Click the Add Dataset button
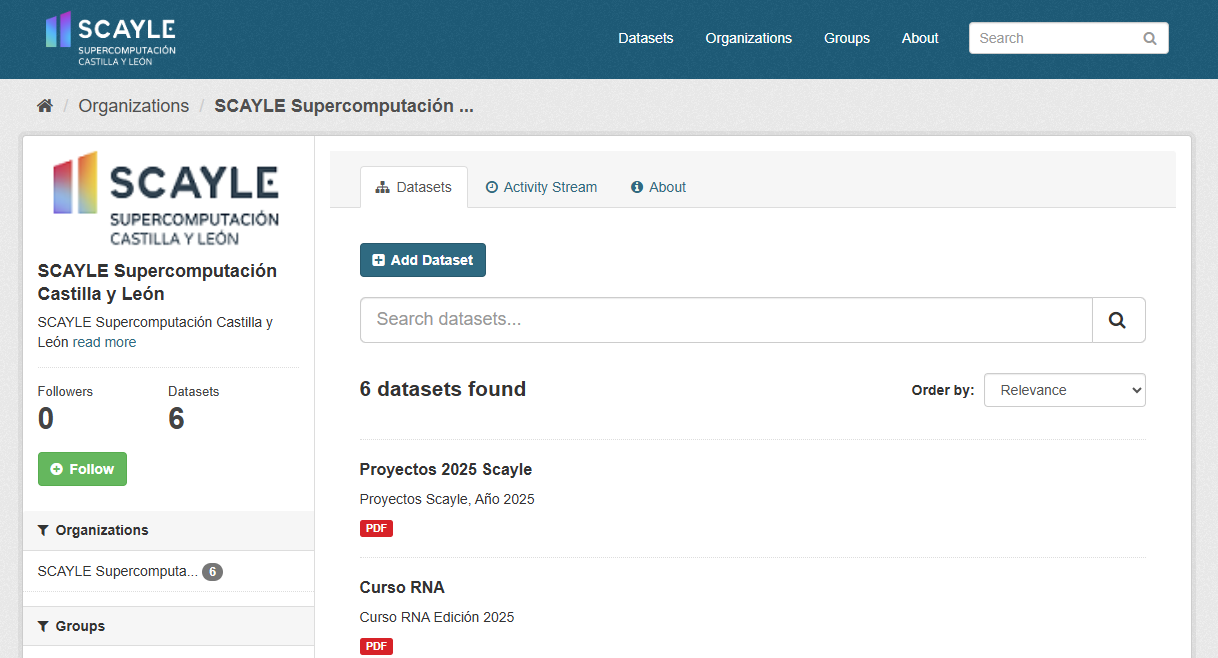 422,260
